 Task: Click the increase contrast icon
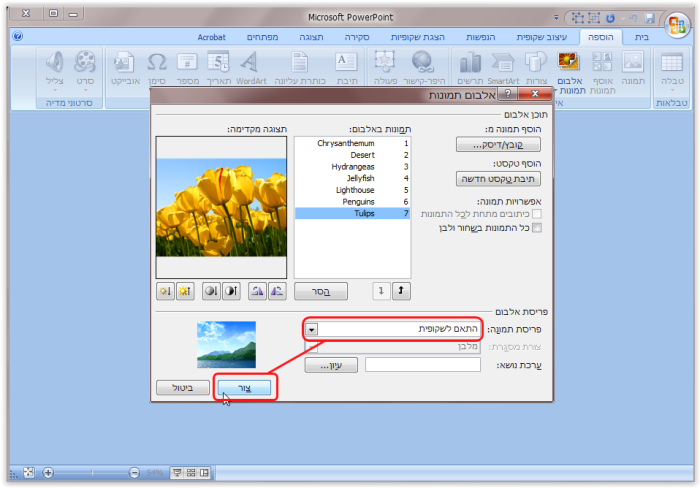point(231,291)
